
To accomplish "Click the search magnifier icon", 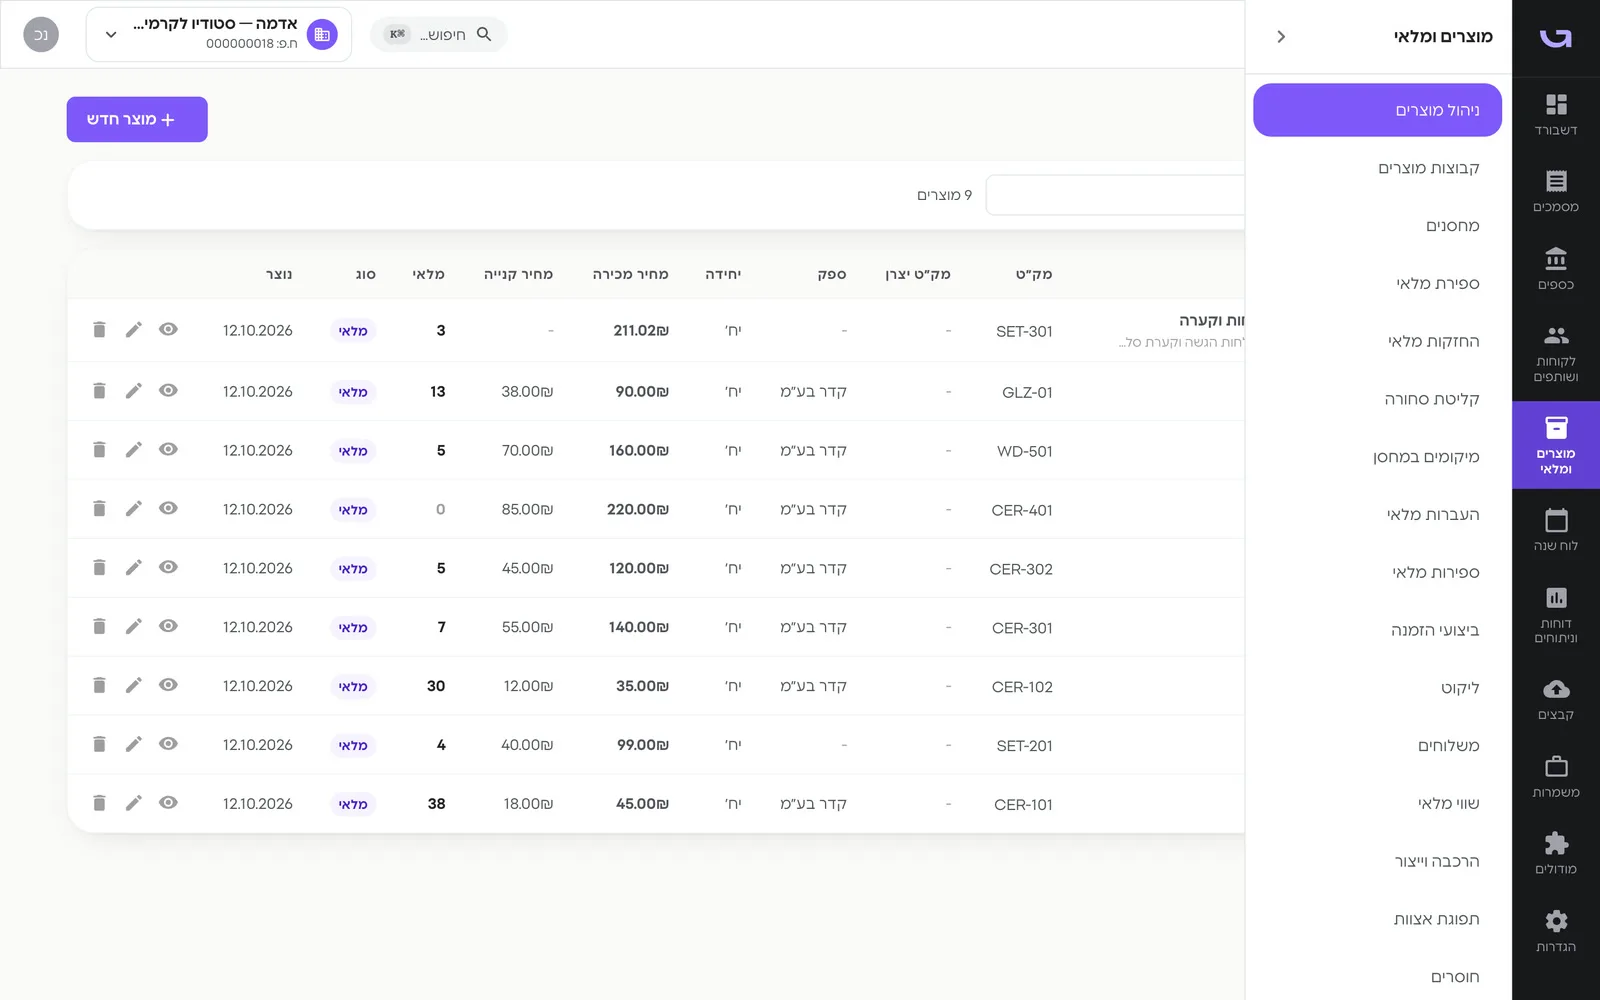I will coord(484,34).
